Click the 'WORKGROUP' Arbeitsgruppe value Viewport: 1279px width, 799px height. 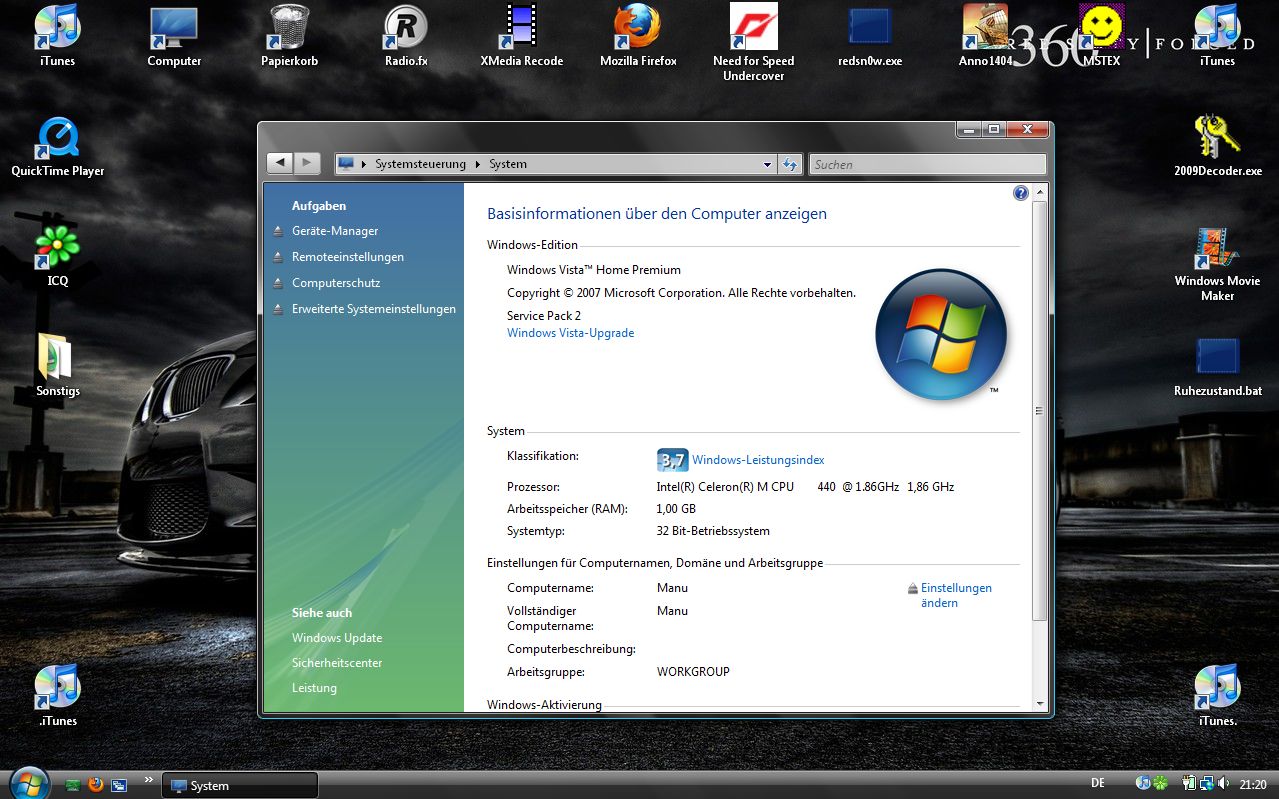pyautogui.click(x=693, y=672)
